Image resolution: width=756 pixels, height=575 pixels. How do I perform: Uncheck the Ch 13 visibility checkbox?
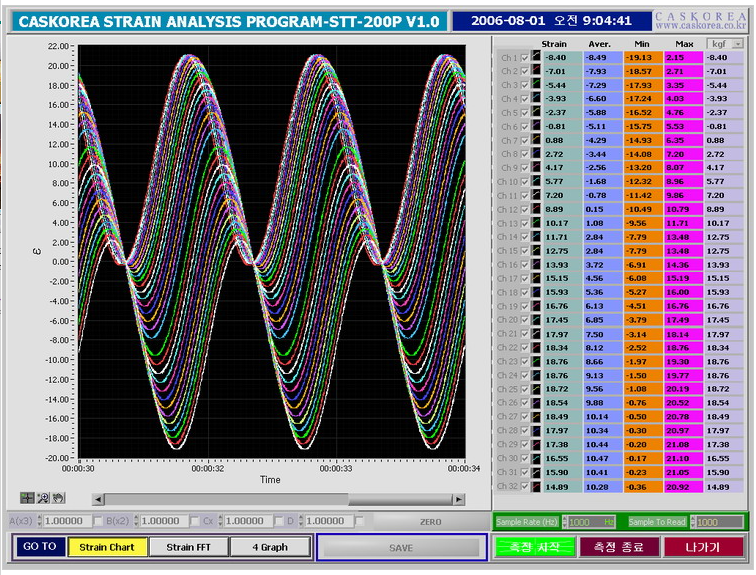[525, 224]
